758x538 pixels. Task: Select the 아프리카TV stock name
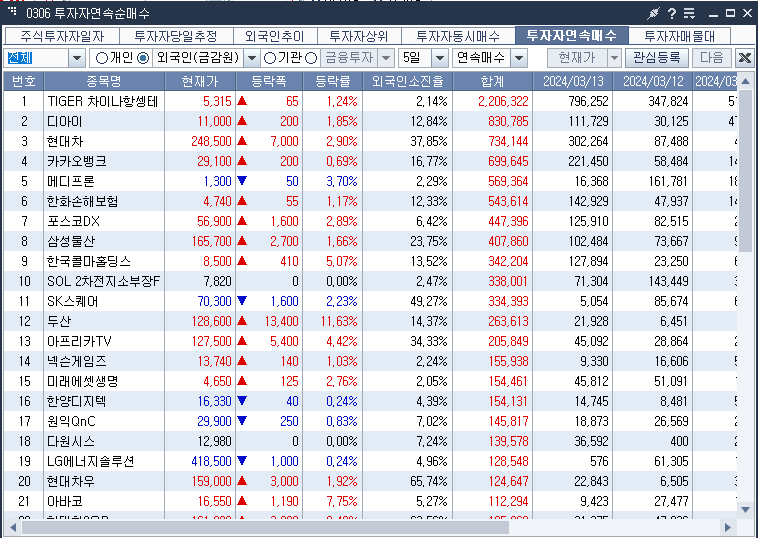(79, 341)
